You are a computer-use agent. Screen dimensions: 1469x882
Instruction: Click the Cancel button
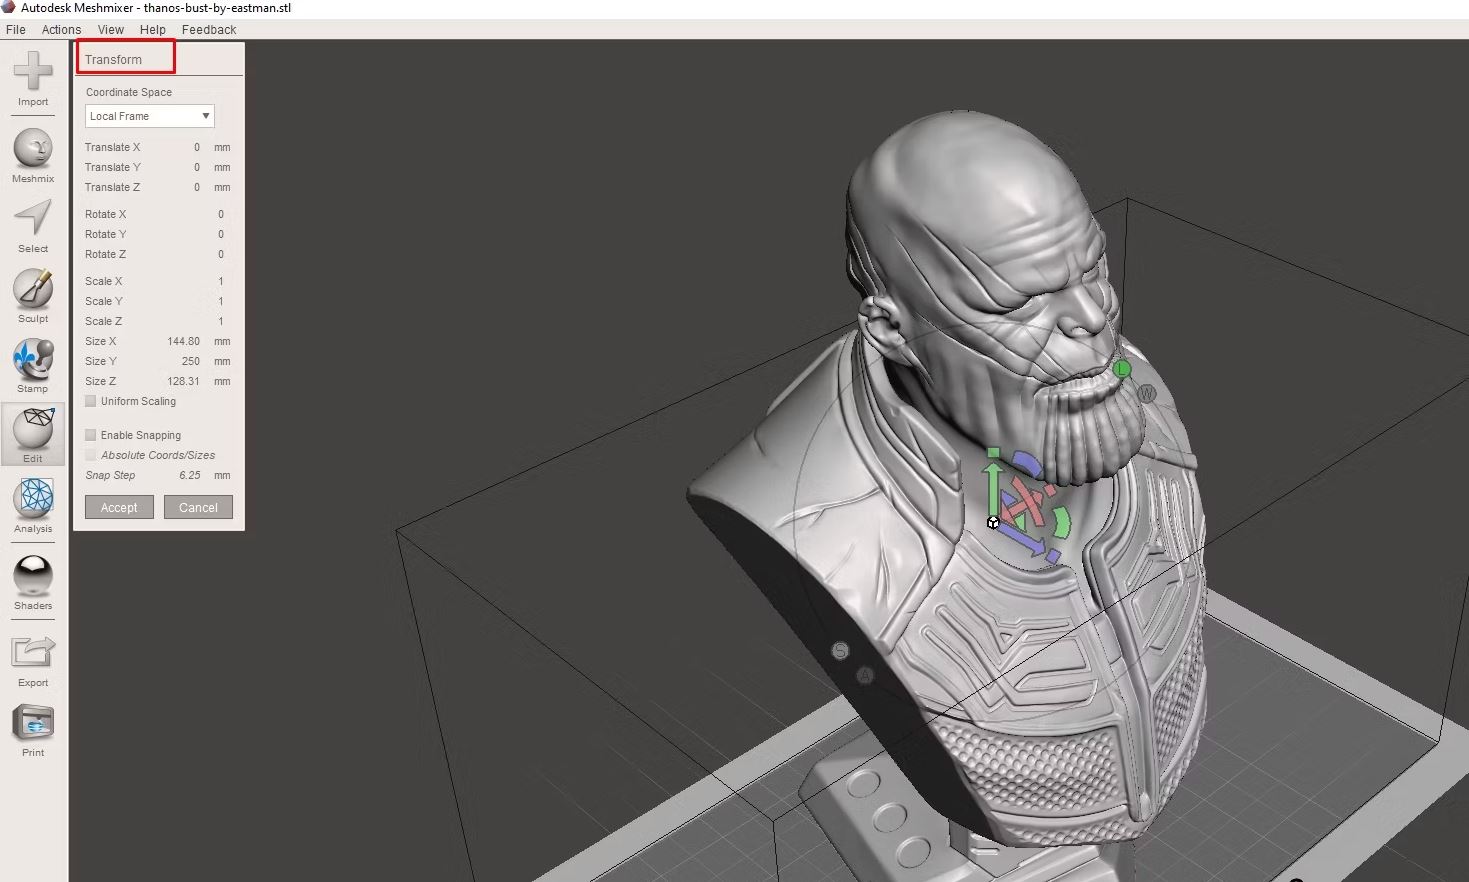click(198, 507)
